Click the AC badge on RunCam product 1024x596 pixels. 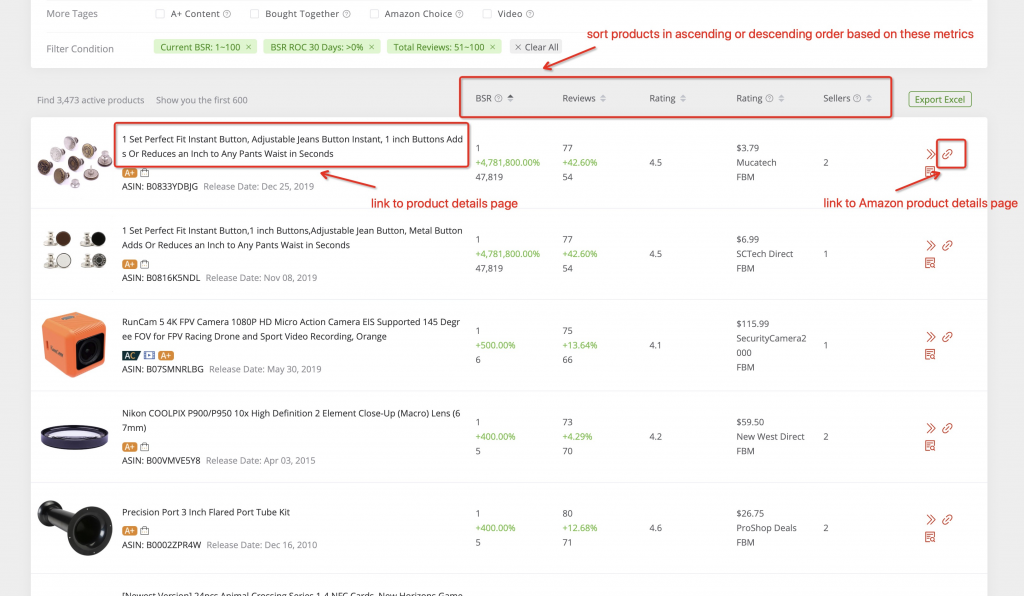[x=131, y=356]
